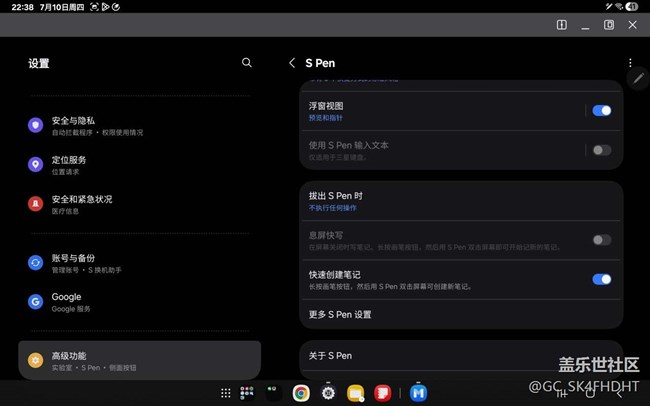Close the Settings window
The image size is (650, 406).
click(x=633, y=25)
